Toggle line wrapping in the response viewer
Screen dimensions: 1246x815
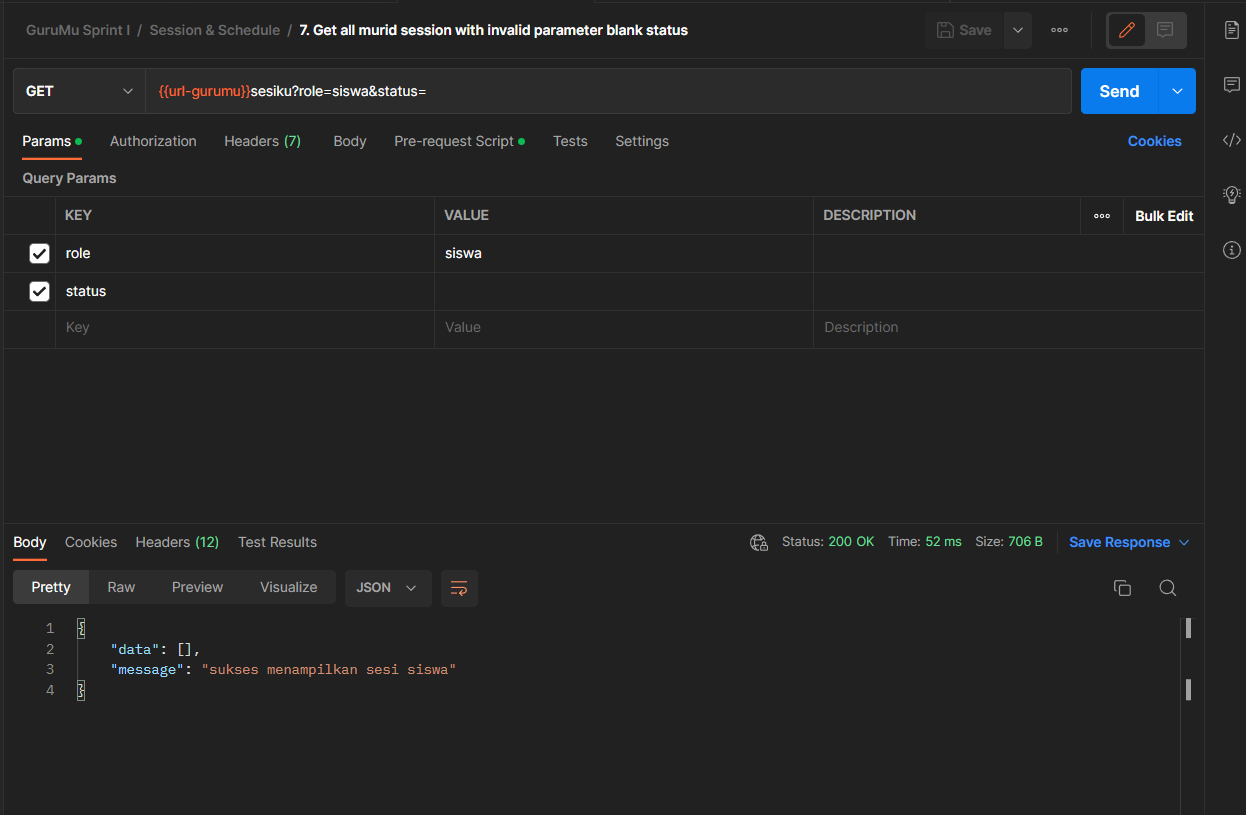[459, 588]
